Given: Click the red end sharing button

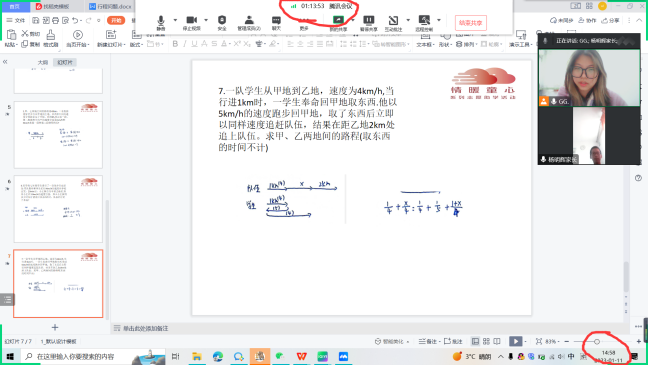Looking at the screenshot, I should 471,23.
